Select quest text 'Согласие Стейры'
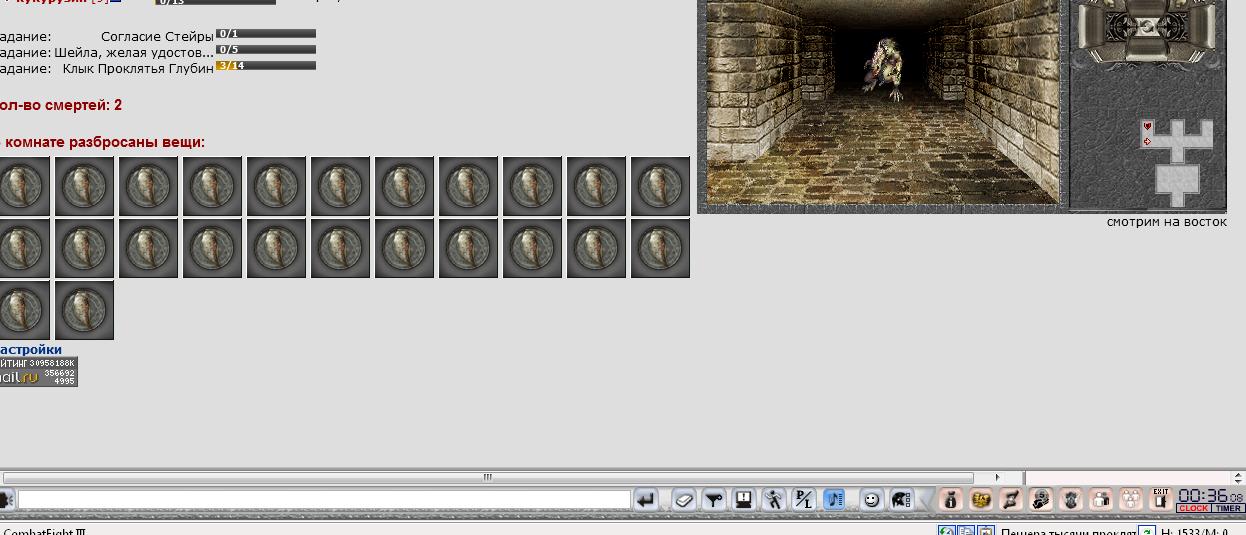1246x535 pixels. click(x=157, y=36)
